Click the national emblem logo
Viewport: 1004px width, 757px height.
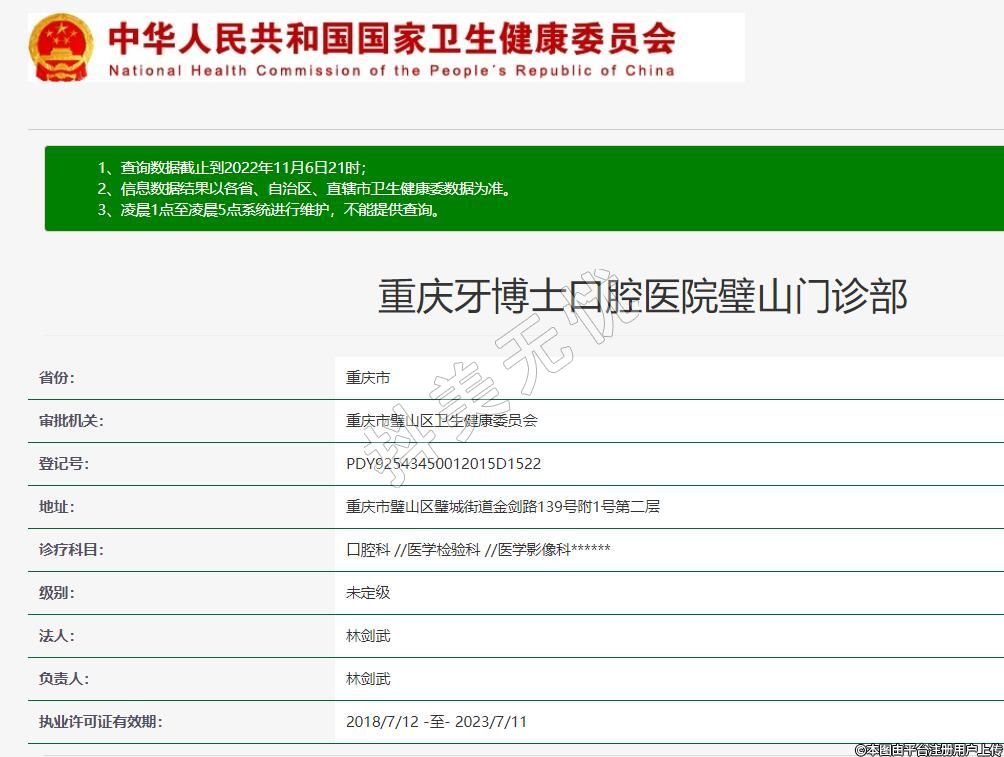61,47
